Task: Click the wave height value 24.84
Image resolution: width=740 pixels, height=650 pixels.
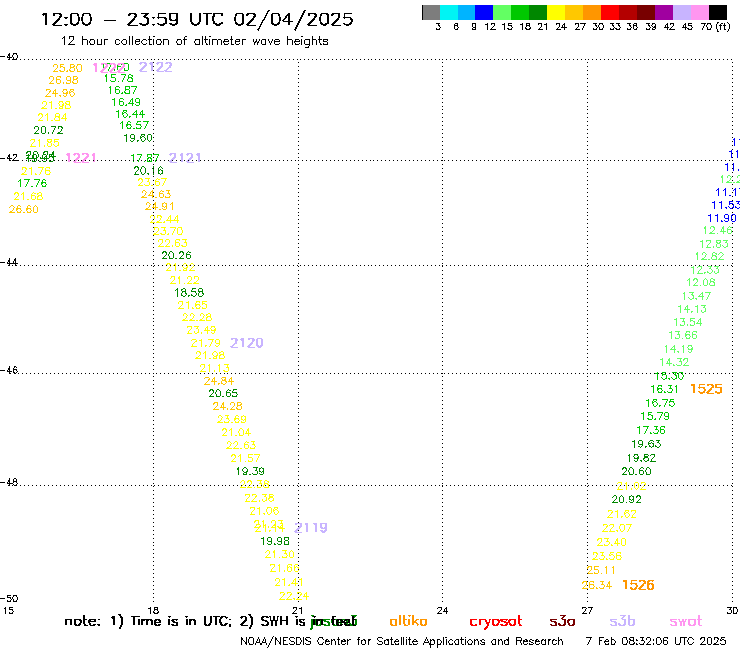Action: click(219, 381)
